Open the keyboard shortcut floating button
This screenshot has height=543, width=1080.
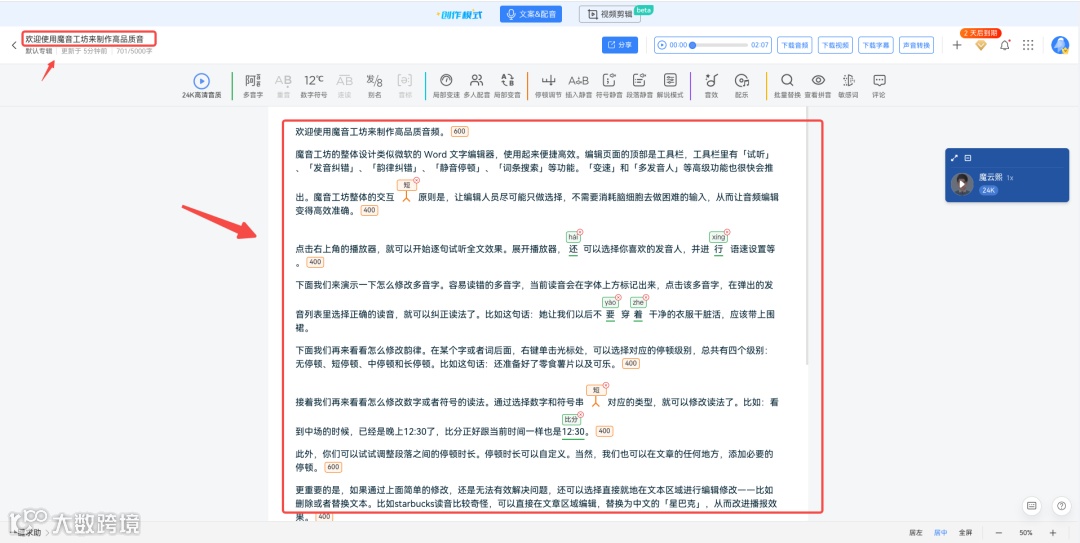coord(1031,505)
